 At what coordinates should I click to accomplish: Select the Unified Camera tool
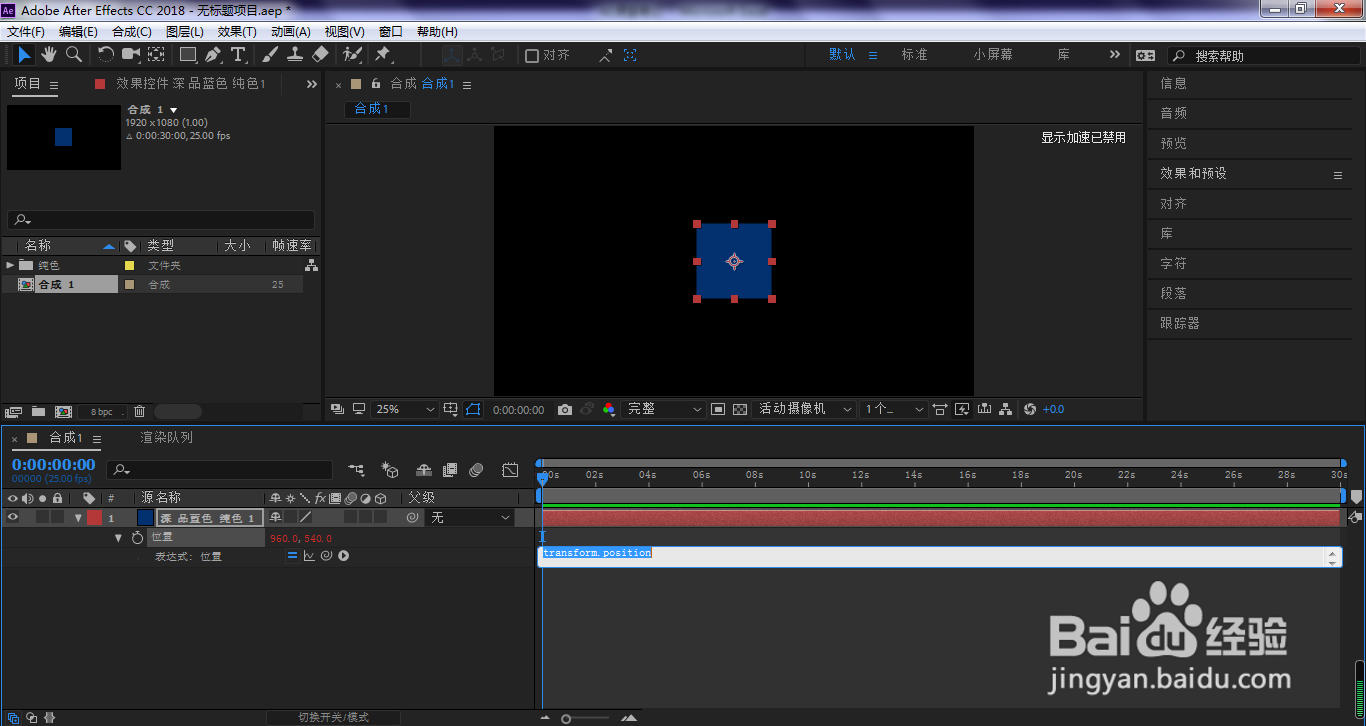[131, 54]
